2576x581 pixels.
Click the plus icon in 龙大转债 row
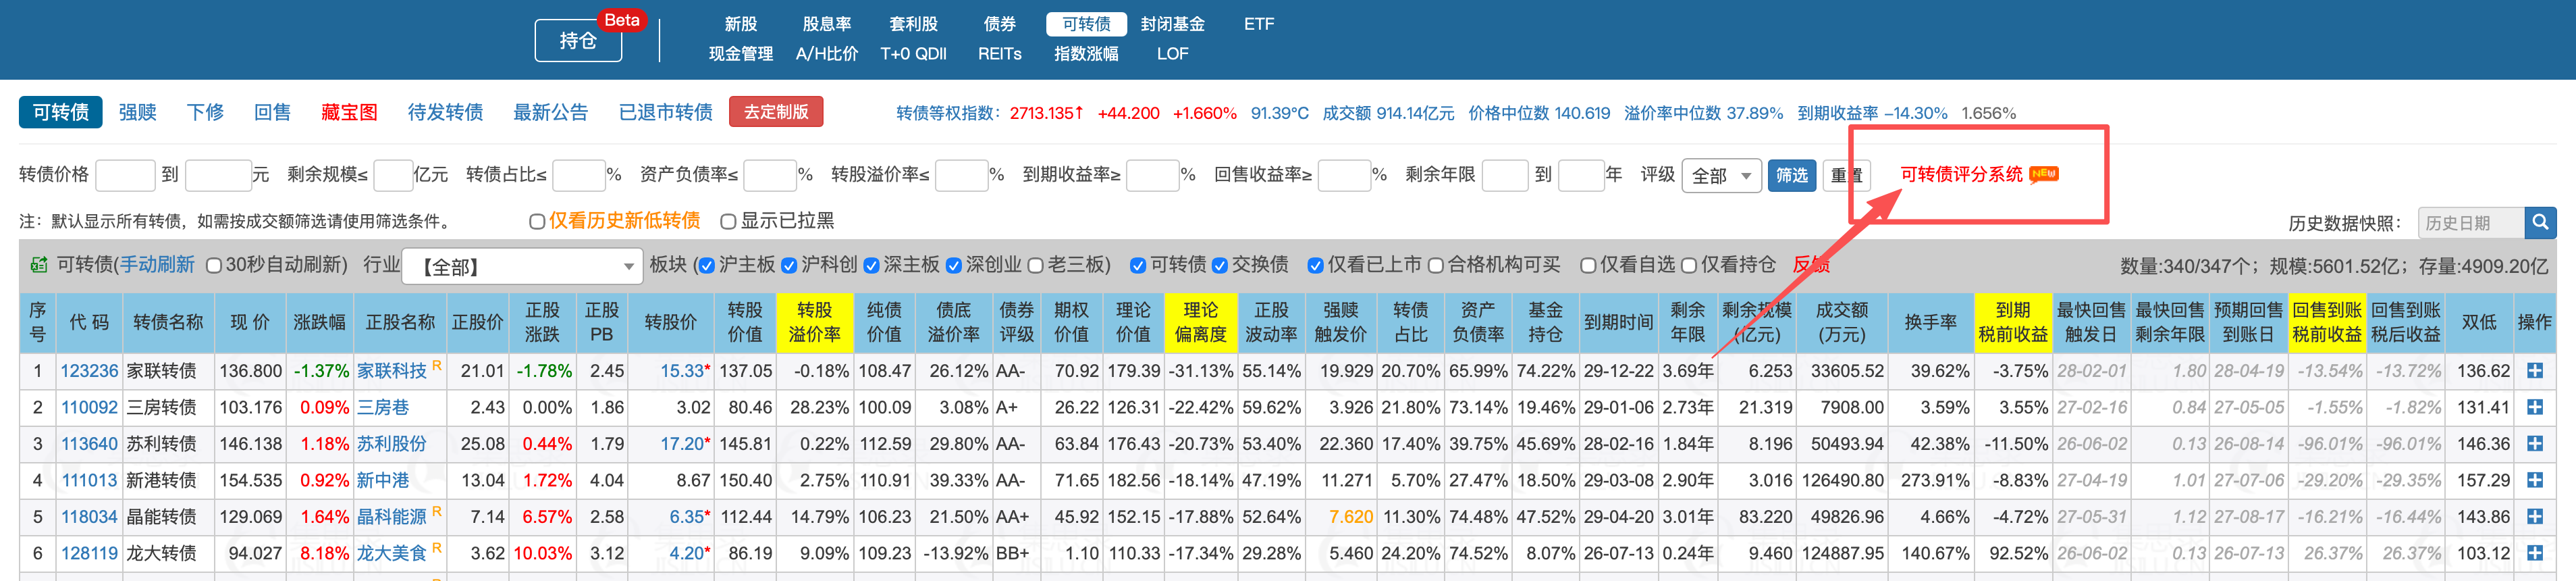point(2534,553)
